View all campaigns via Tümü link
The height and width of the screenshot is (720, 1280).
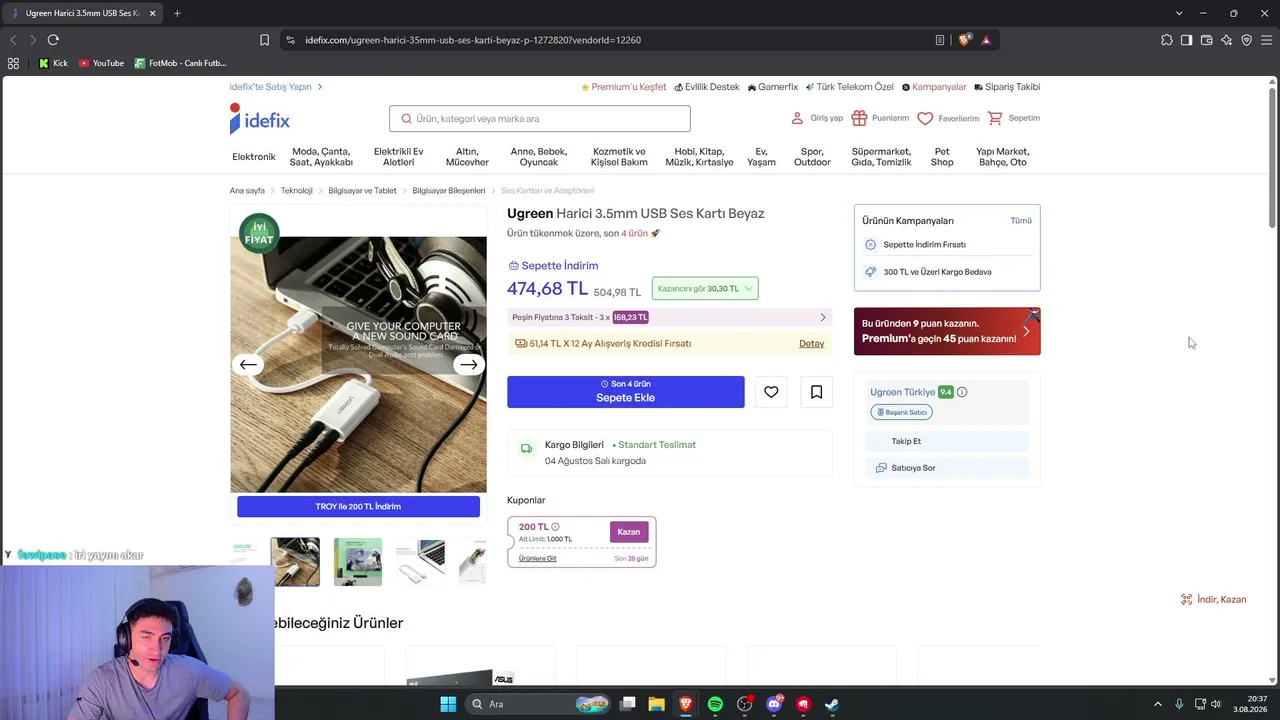(x=1021, y=221)
